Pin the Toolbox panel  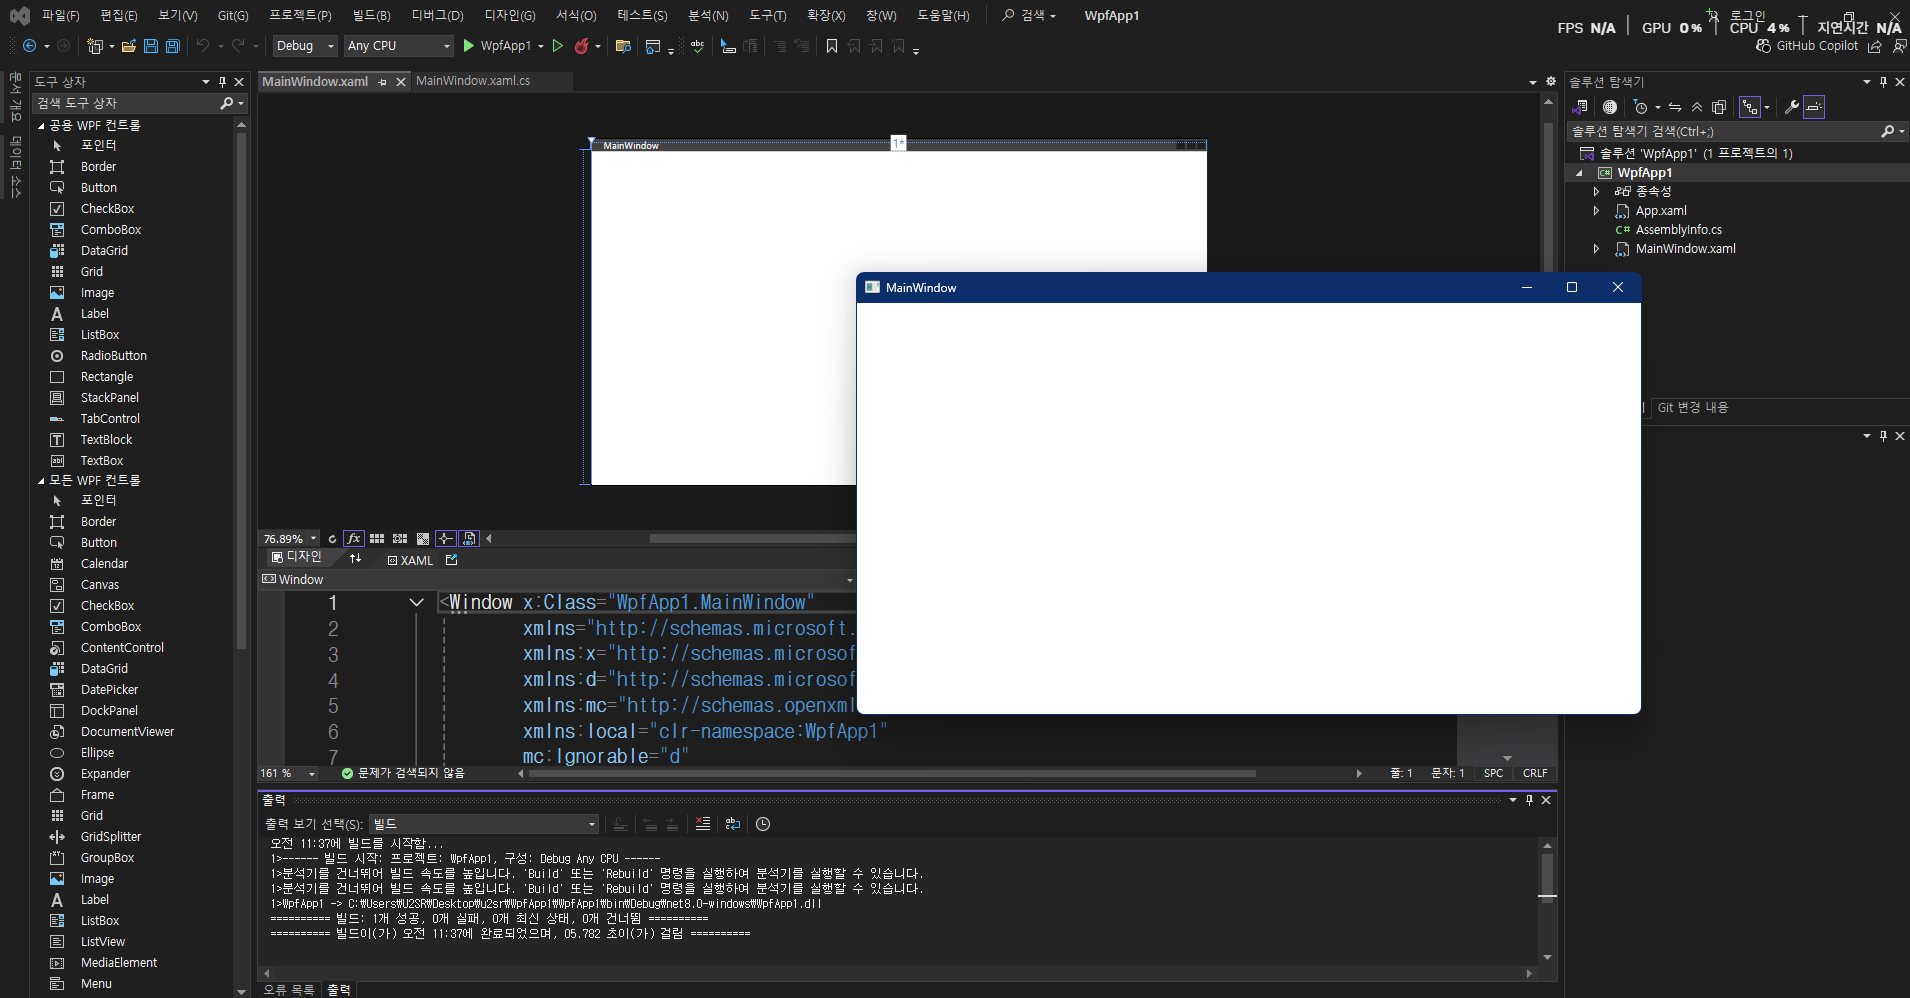pos(223,82)
